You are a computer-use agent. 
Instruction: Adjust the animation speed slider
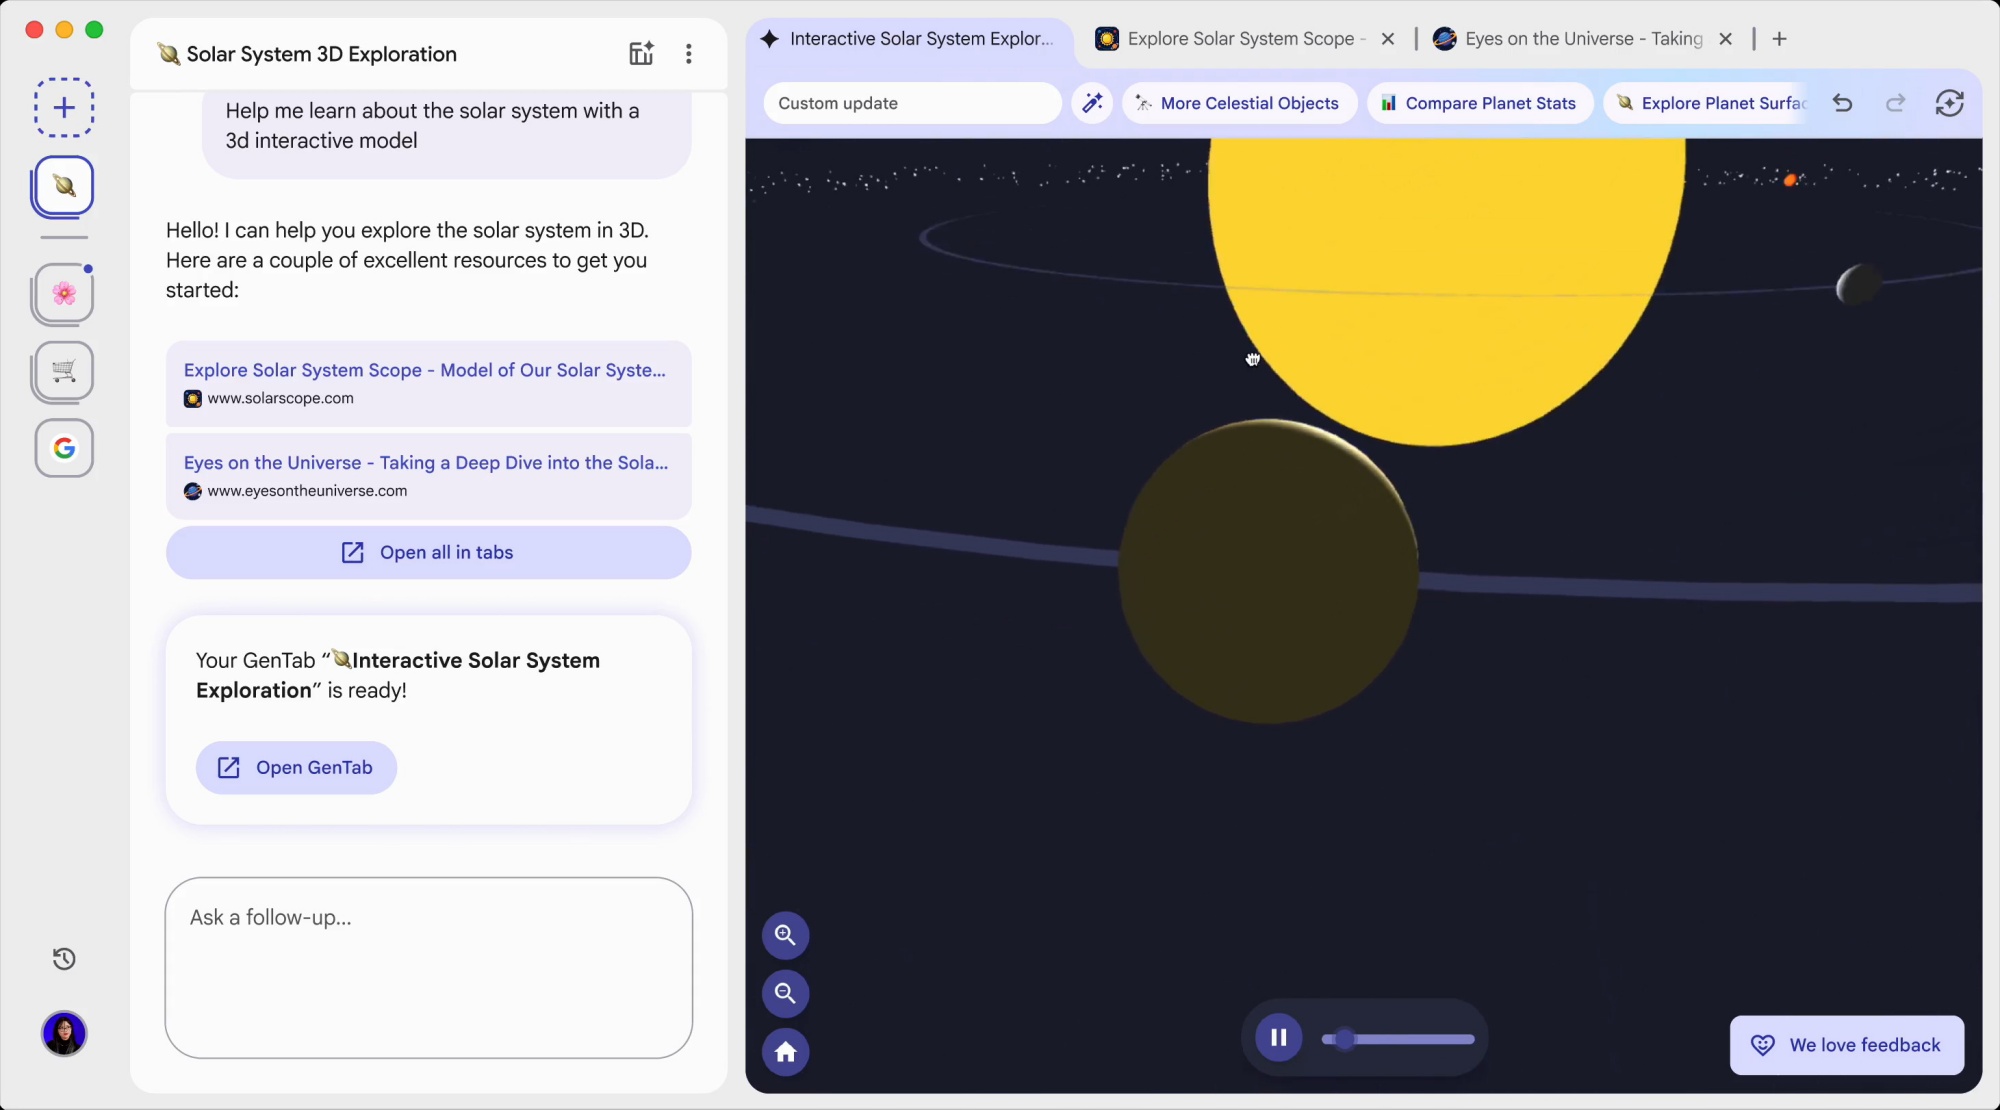tap(1346, 1039)
